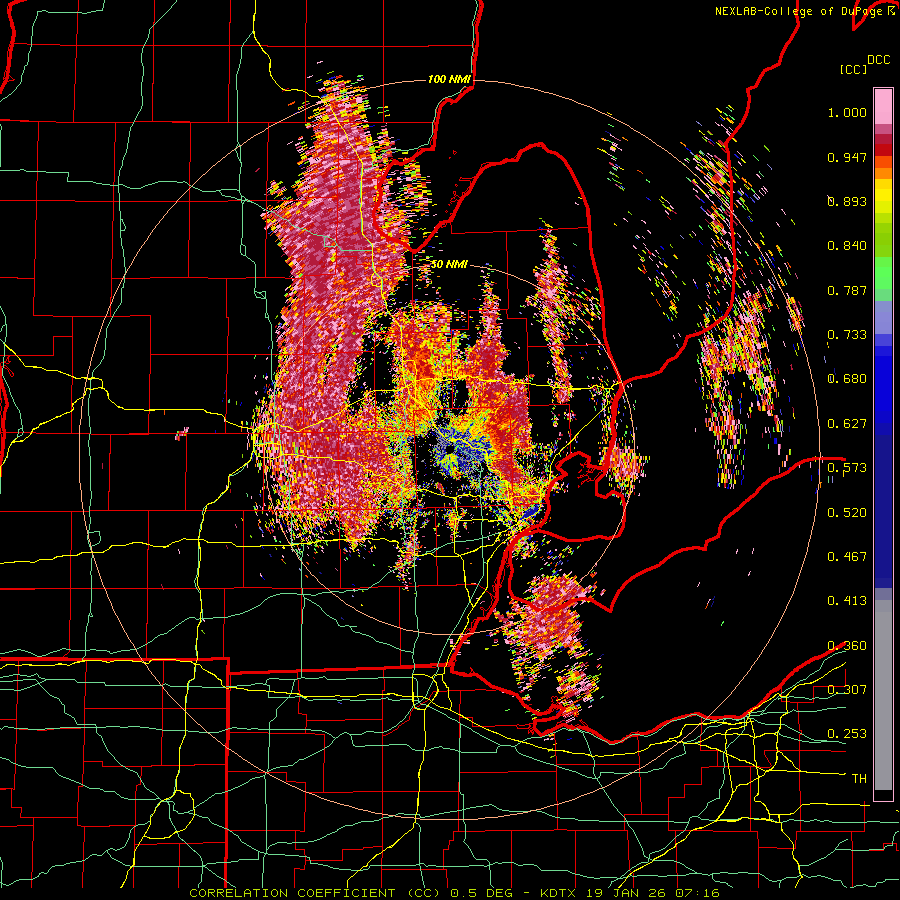
Task: Click the 0.947 scale value
Action: point(847,157)
